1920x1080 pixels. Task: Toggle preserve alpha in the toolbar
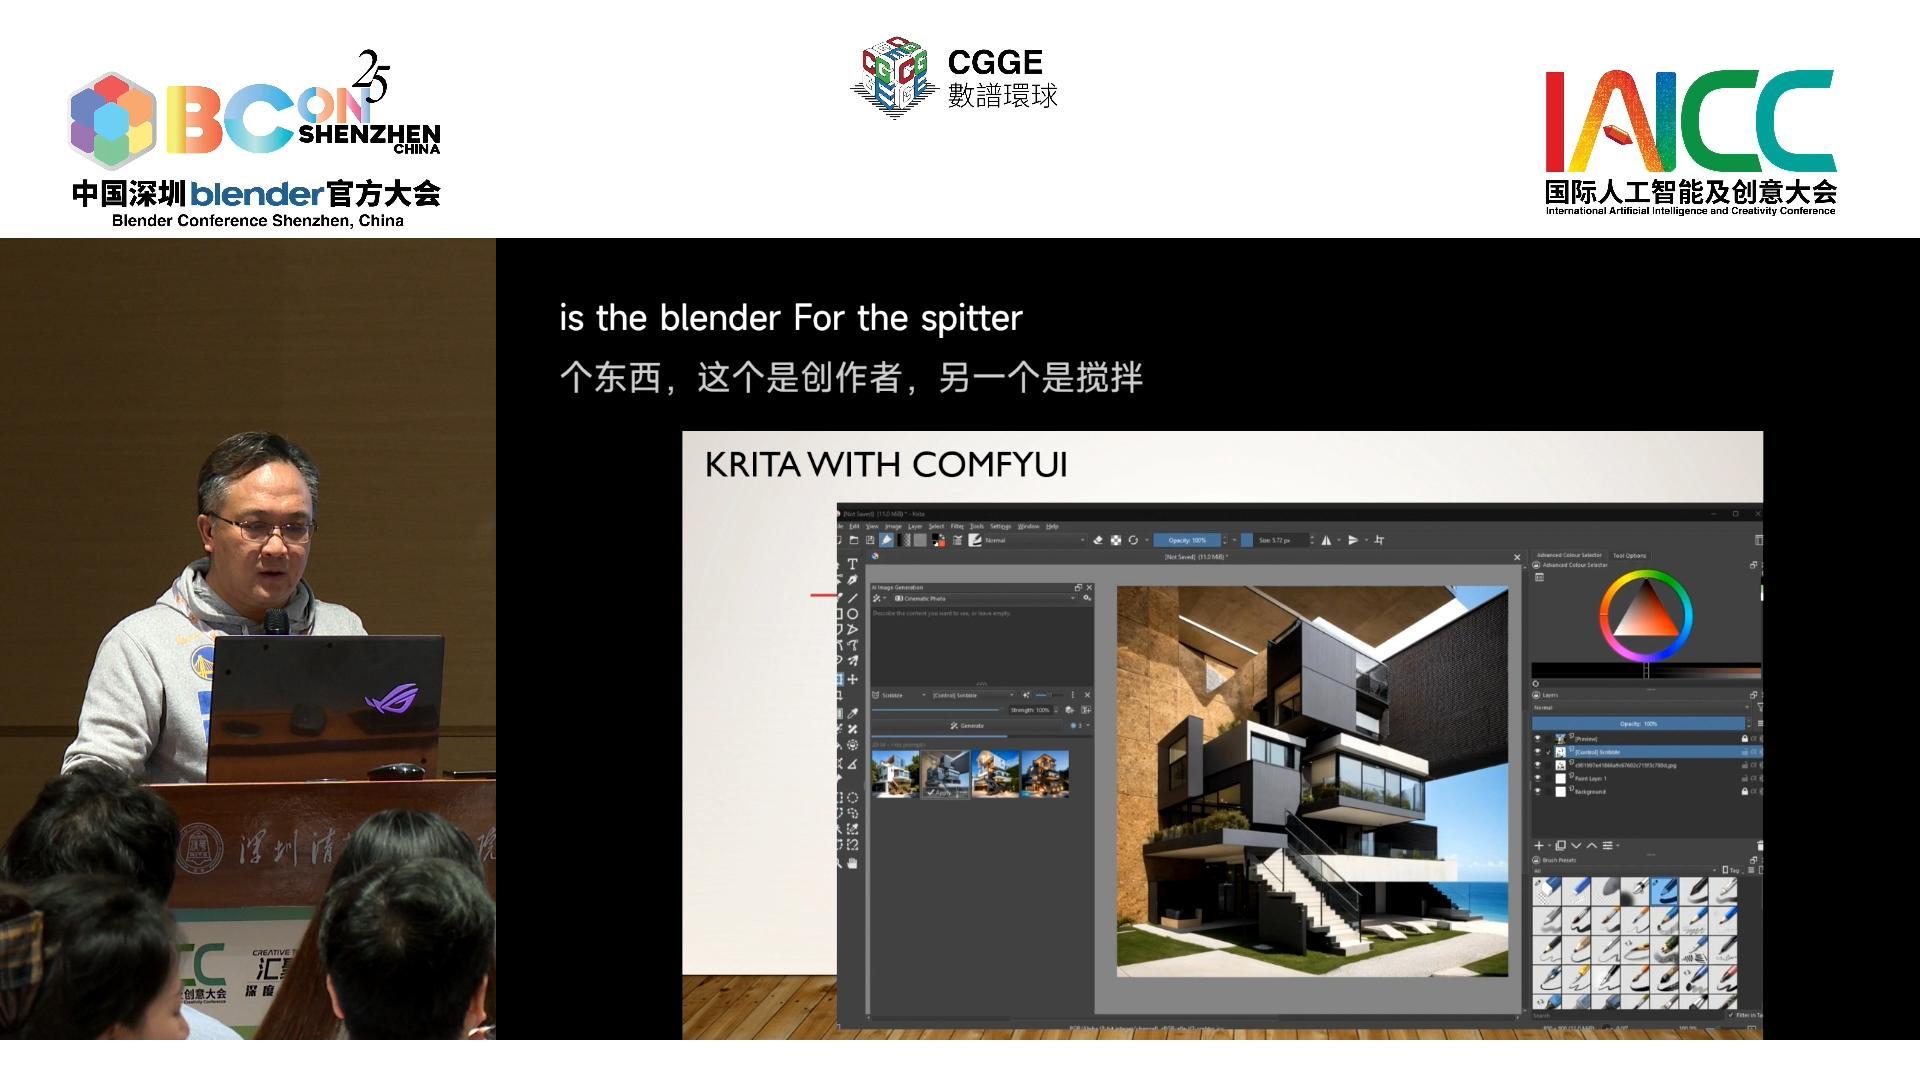click(1116, 540)
